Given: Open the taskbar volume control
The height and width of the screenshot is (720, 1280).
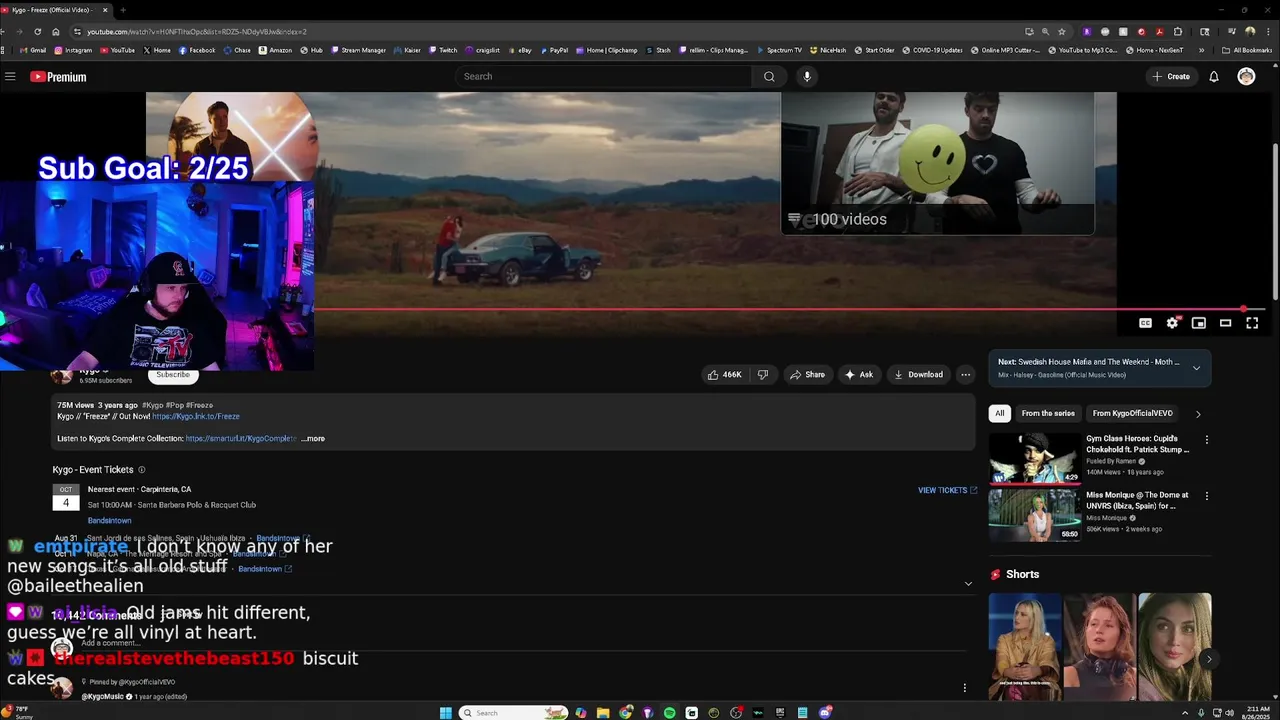Looking at the screenshot, I should (x=1229, y=712).
